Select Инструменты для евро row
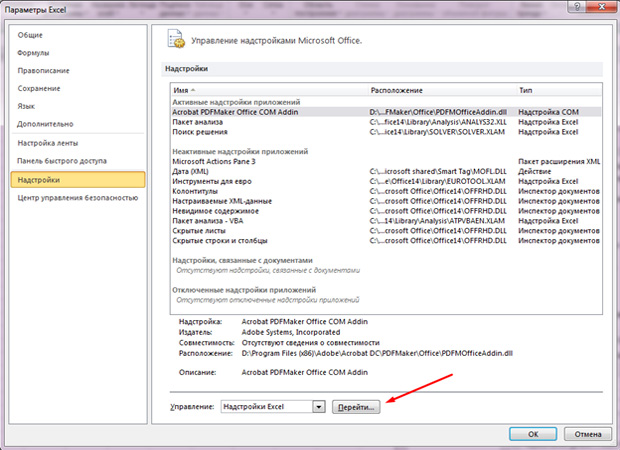Image resolution: width=620 pixels, height=450 pixels. [386, 182]
